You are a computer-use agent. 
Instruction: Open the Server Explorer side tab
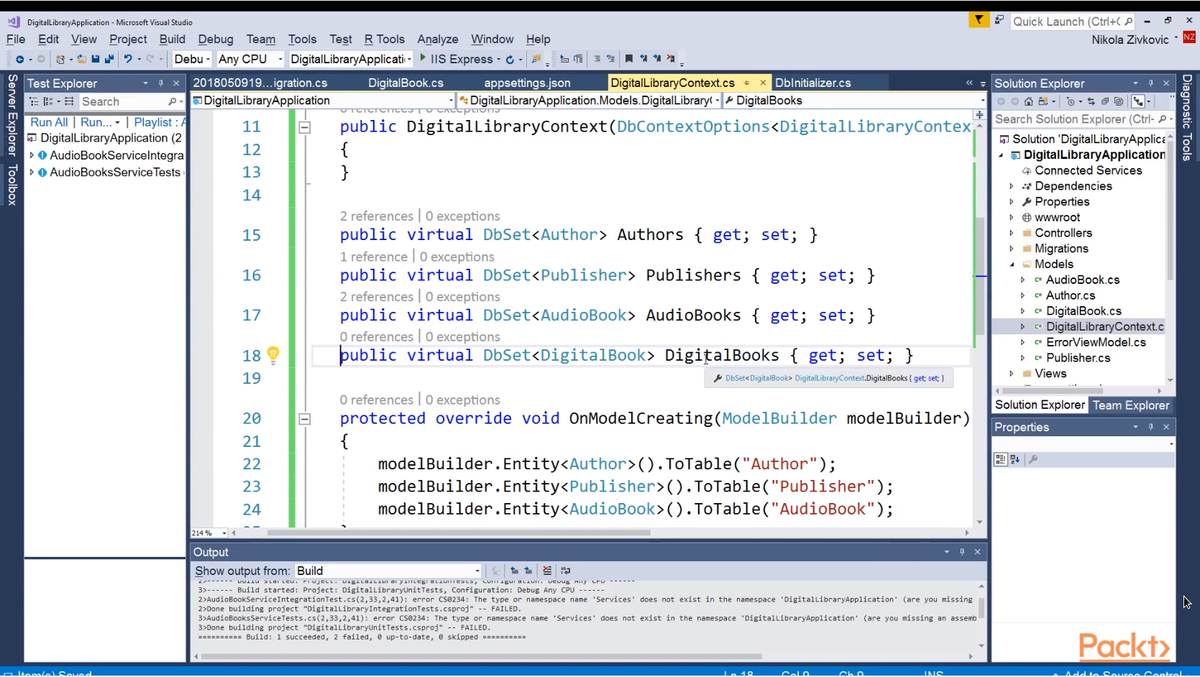pyautogui.click(x=12, y=116)
